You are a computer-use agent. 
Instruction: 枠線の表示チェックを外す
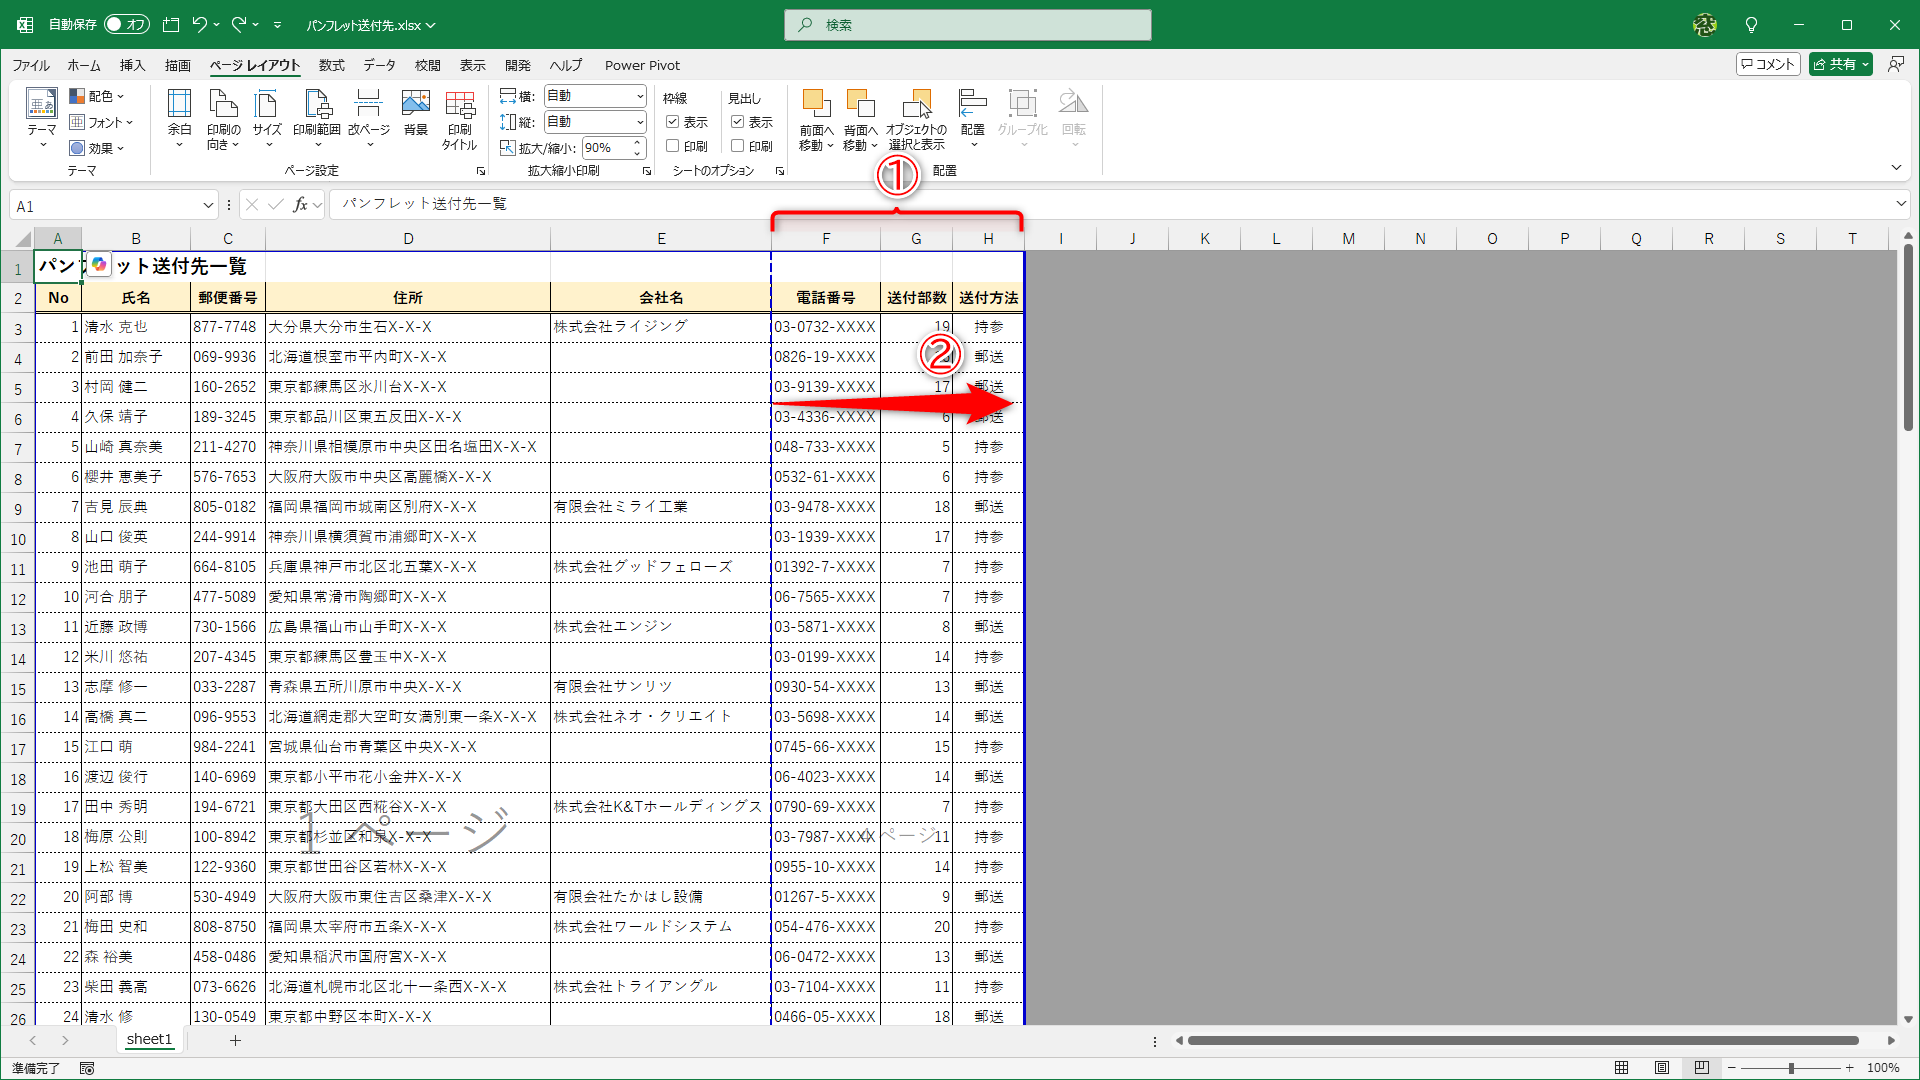673,122
